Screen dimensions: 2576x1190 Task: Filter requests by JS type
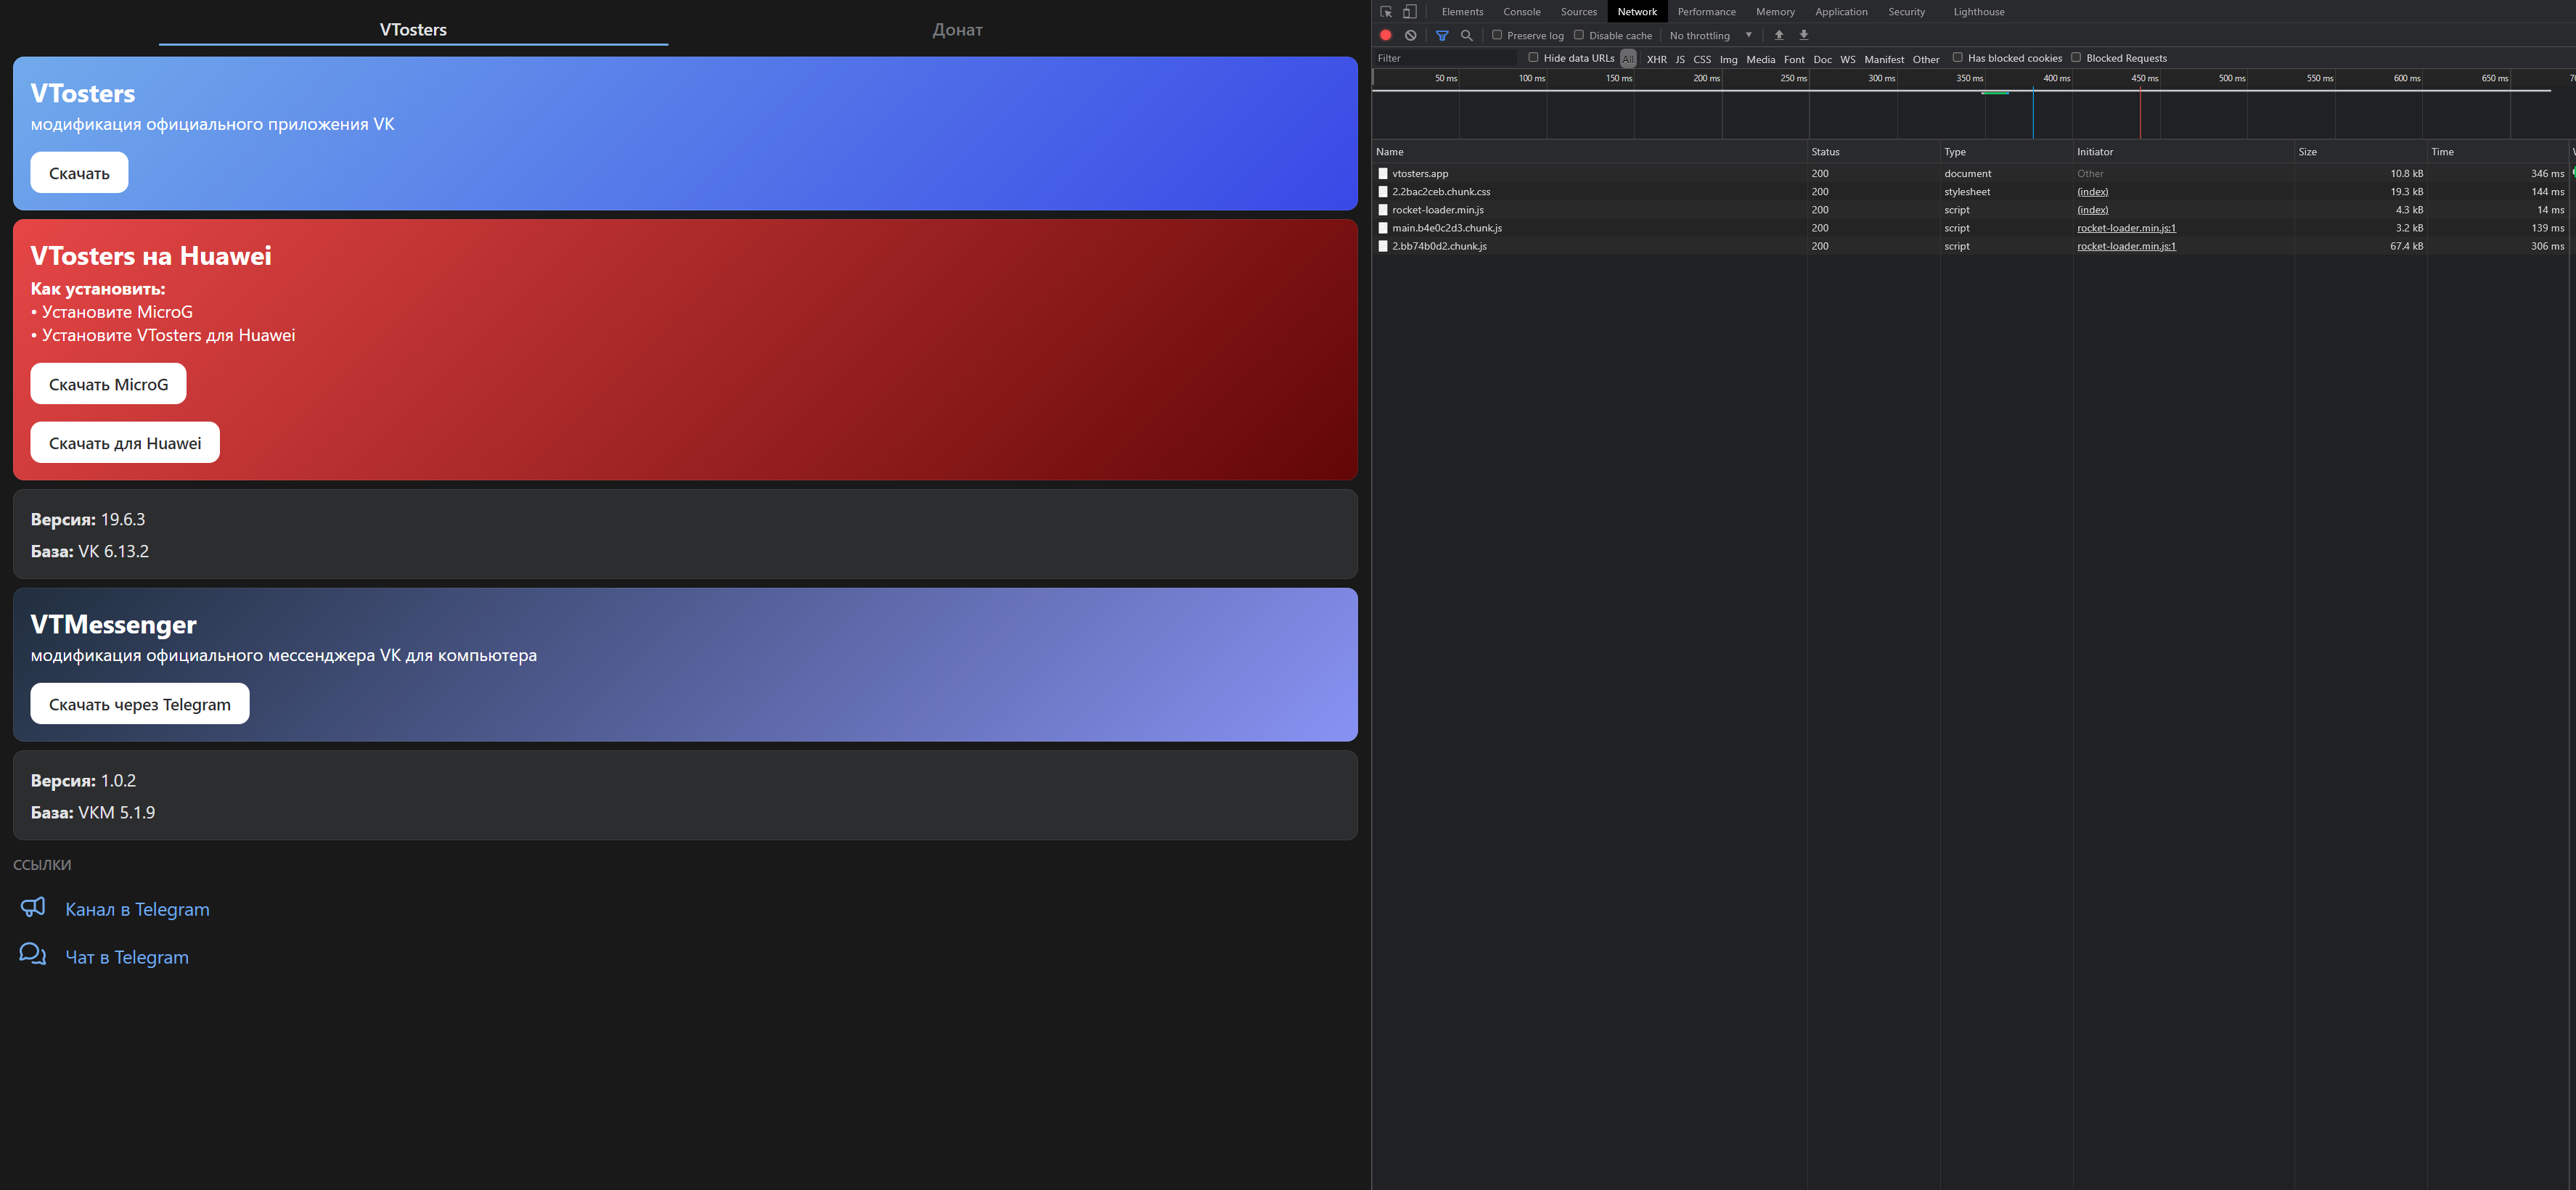click(1680, 59)
